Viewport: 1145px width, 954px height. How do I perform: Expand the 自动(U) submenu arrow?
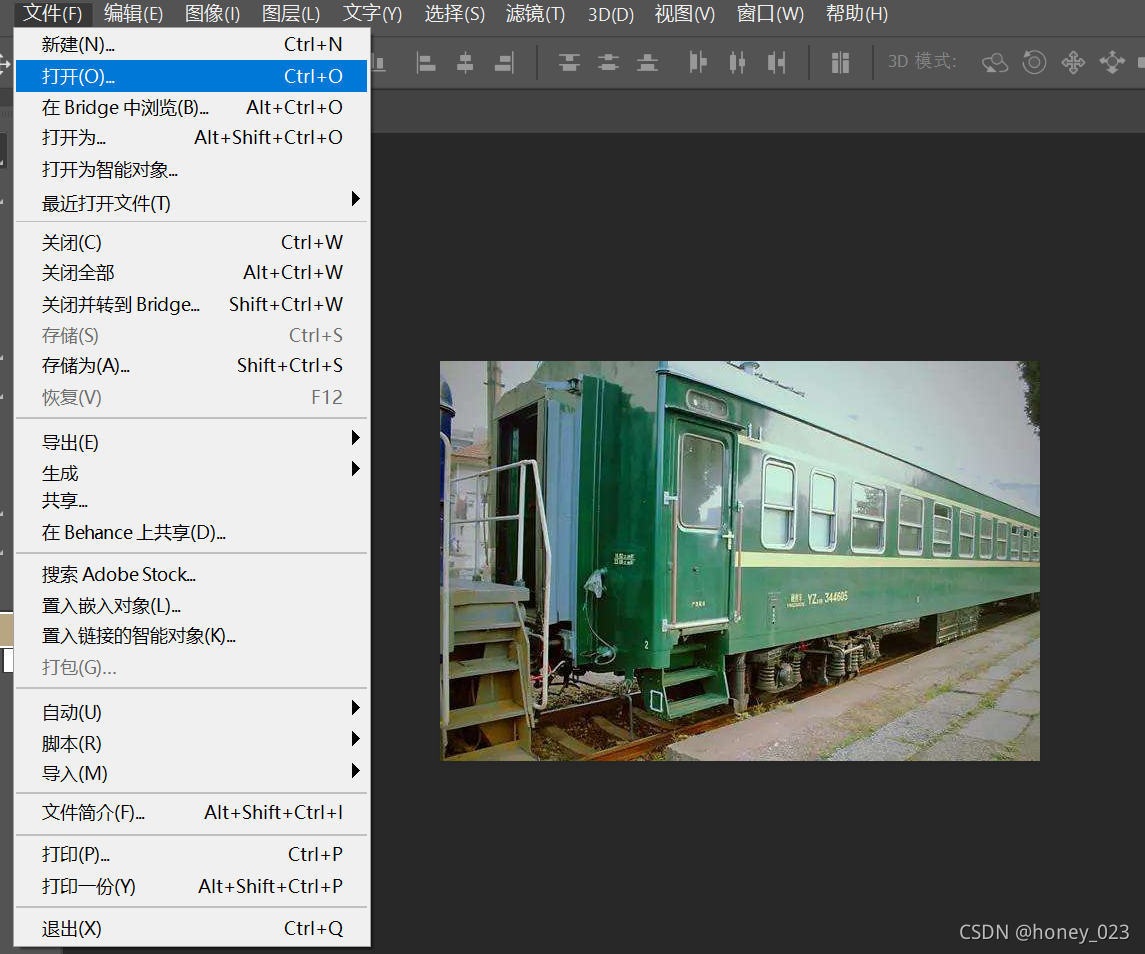[x=356, y=707]
